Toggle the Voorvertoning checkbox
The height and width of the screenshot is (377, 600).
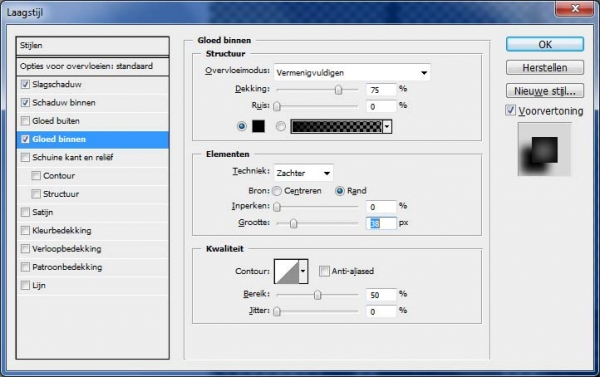(x=510, y=111)
